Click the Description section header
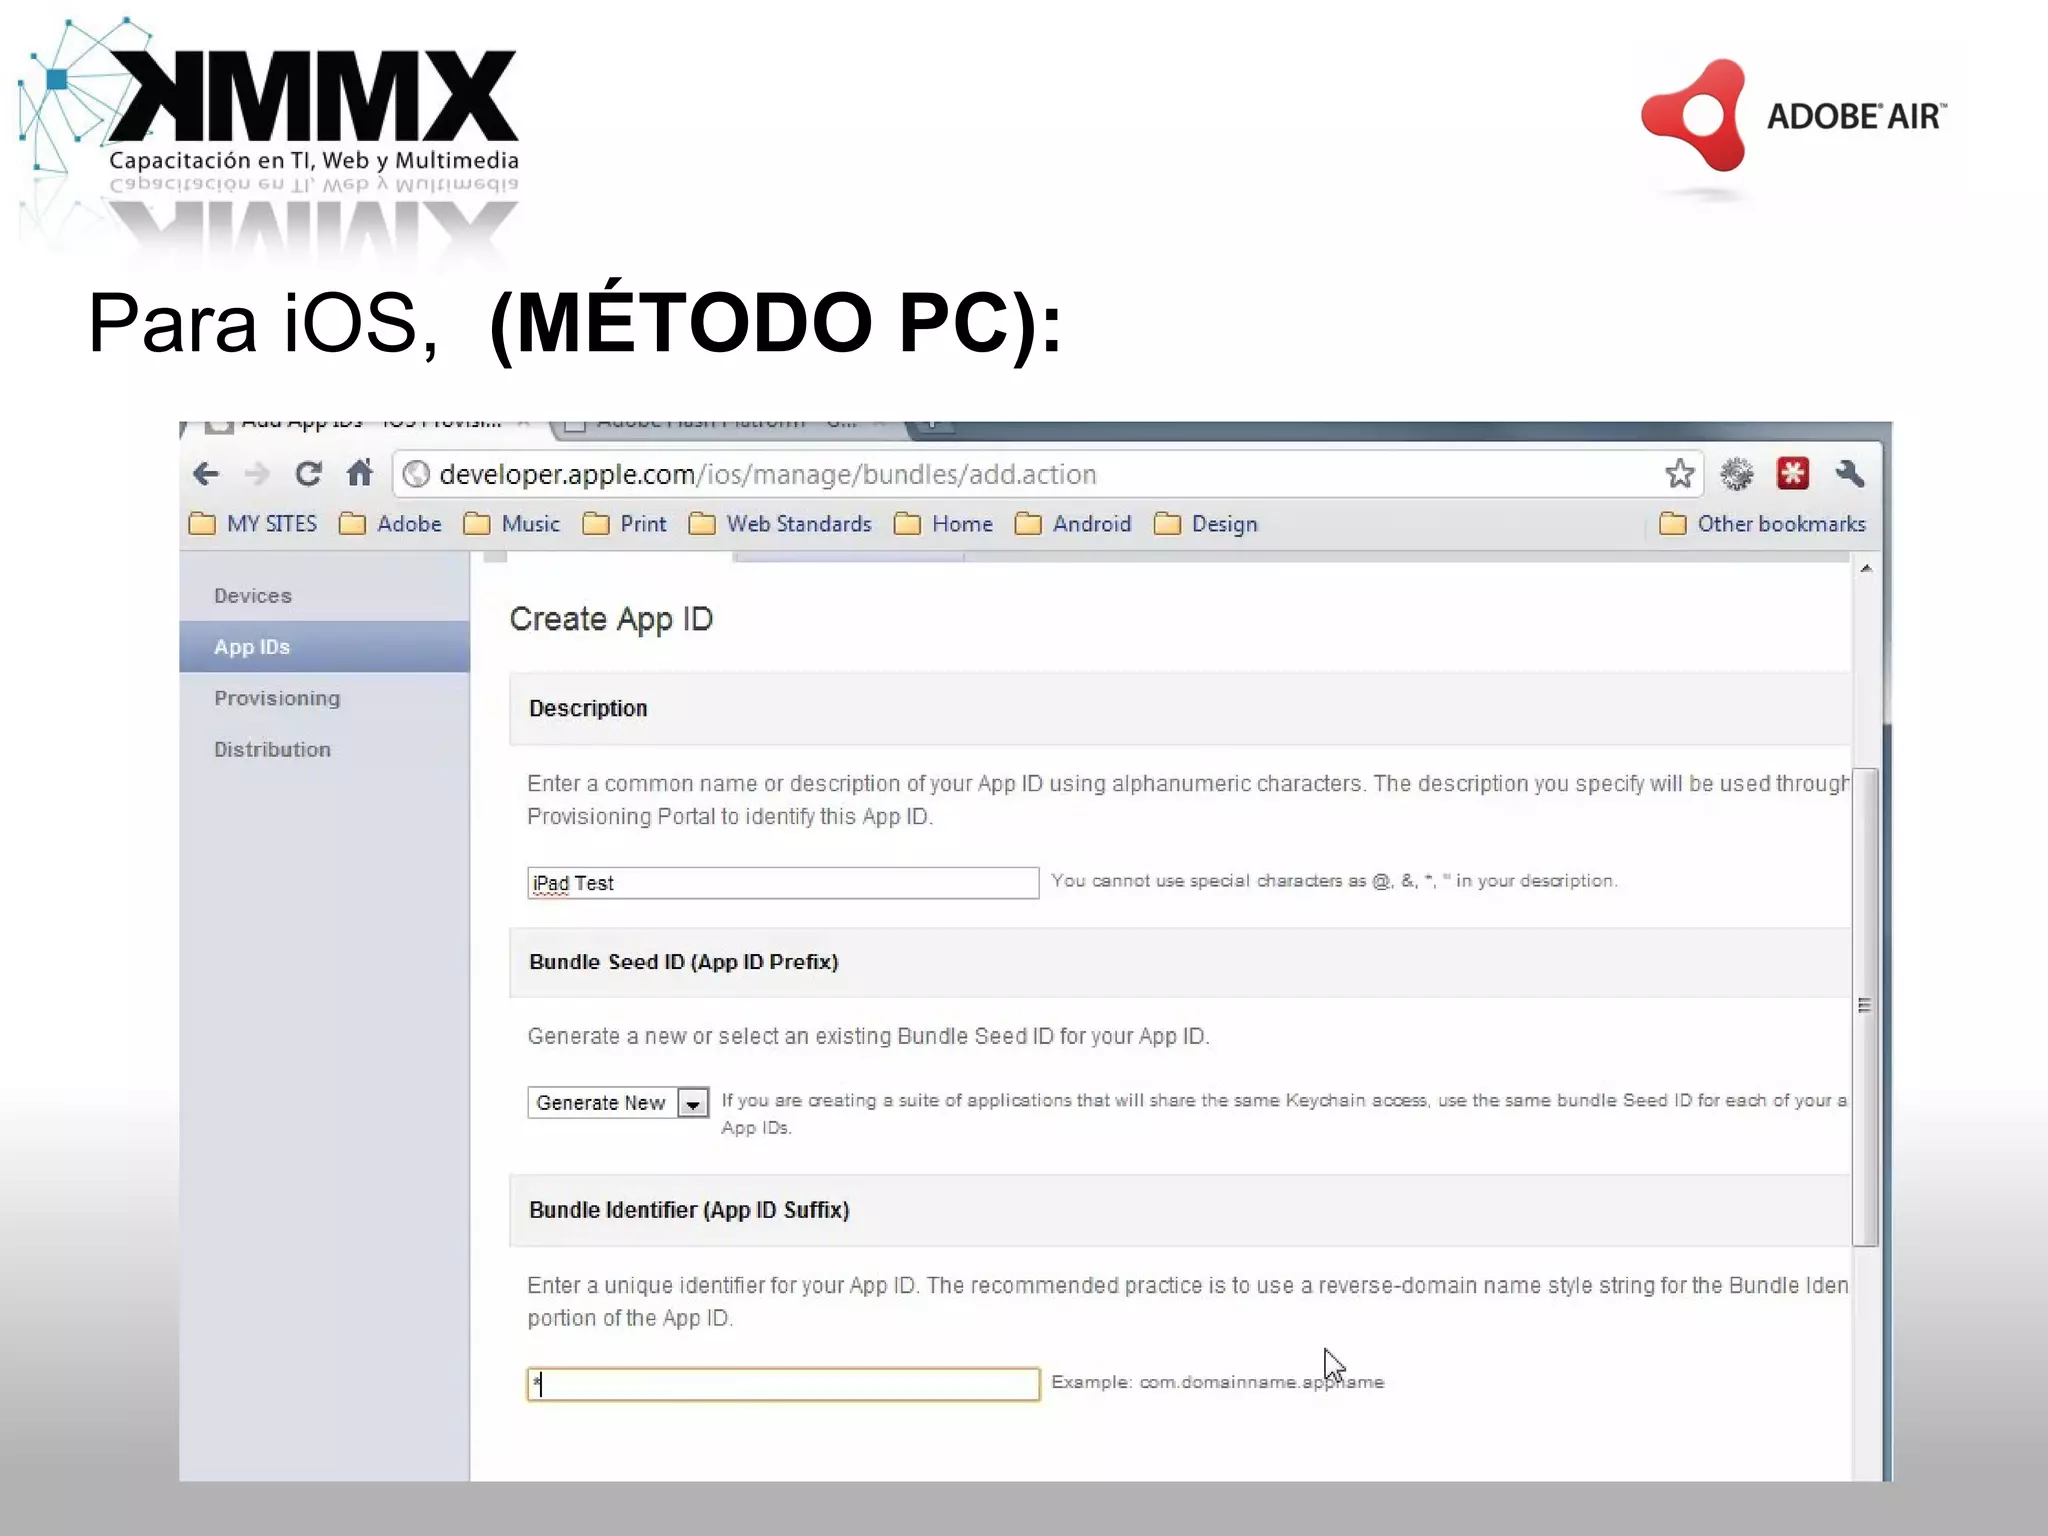 1180,708
